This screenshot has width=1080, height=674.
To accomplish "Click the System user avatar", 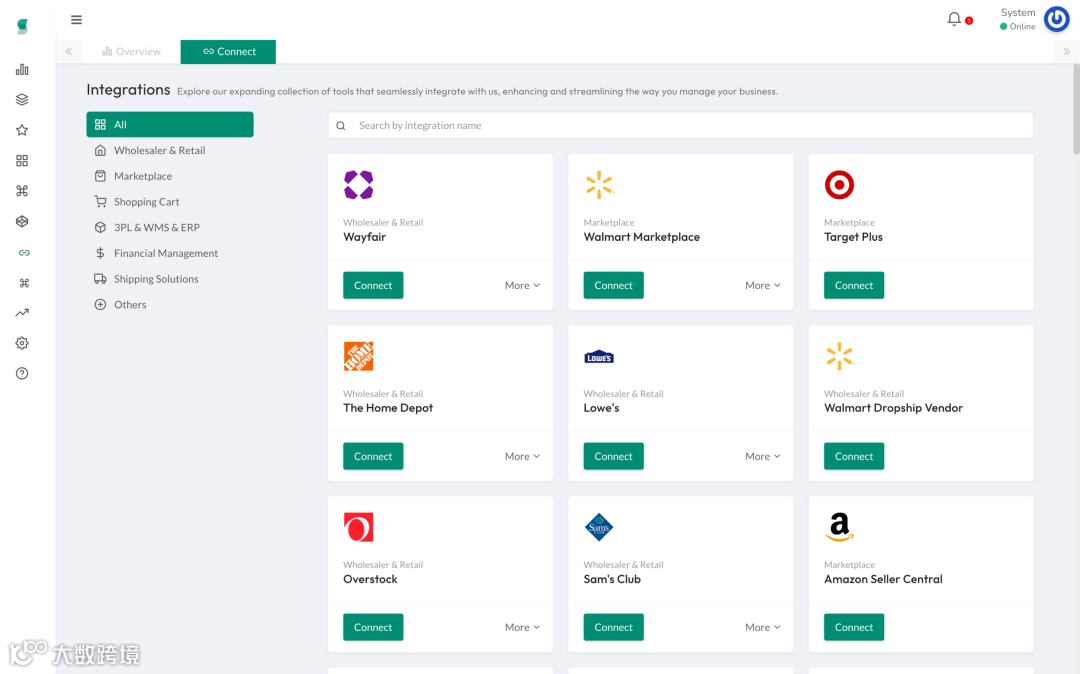I will tap(1056, 19).
